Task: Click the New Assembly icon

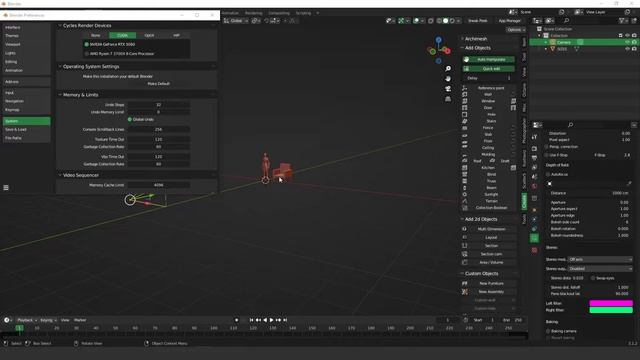Action: point(464,292)
